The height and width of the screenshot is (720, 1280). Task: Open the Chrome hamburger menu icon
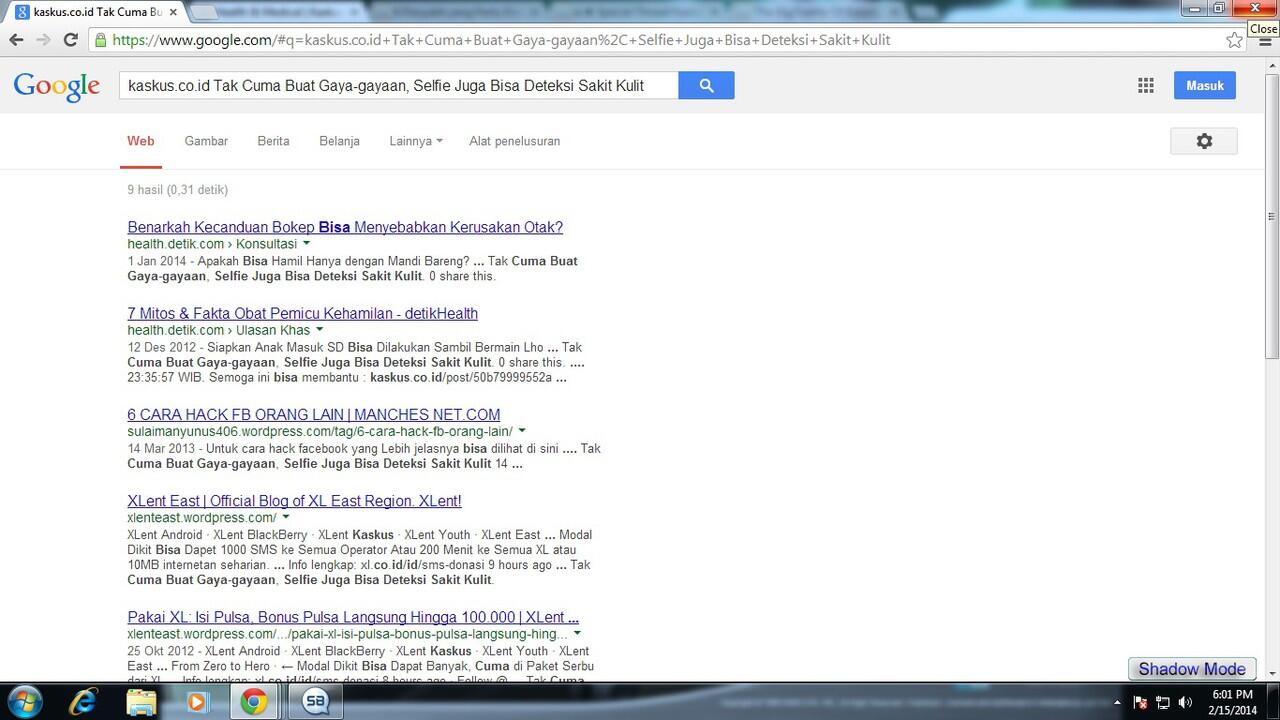click(x=1264, y=40)
